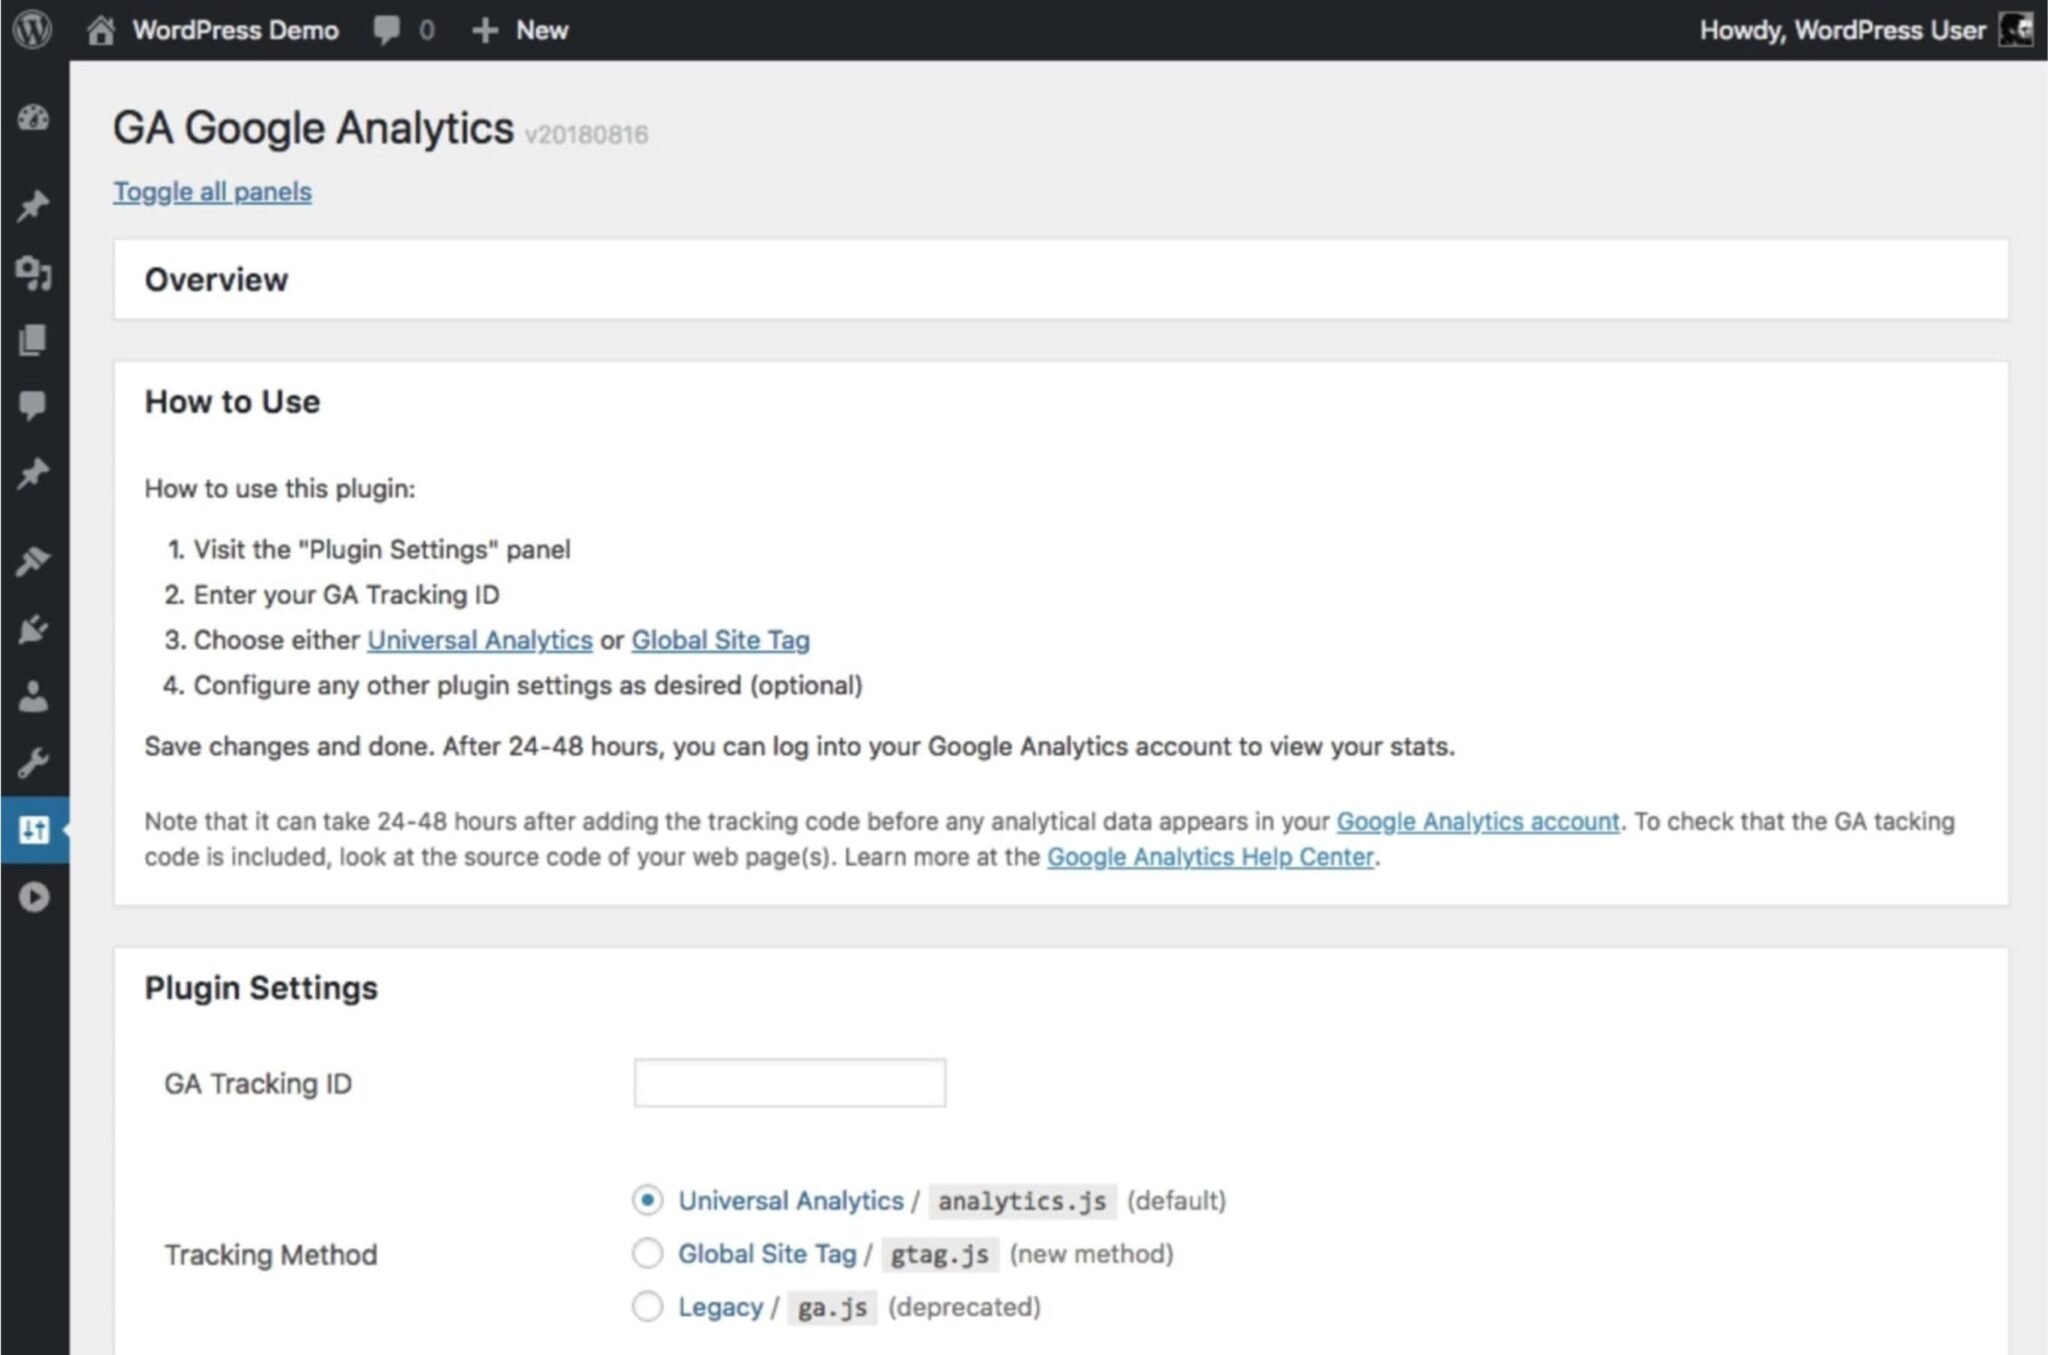Open the home icon beside WordPress Demo
2048x1355 pixels.
[100, 30]
